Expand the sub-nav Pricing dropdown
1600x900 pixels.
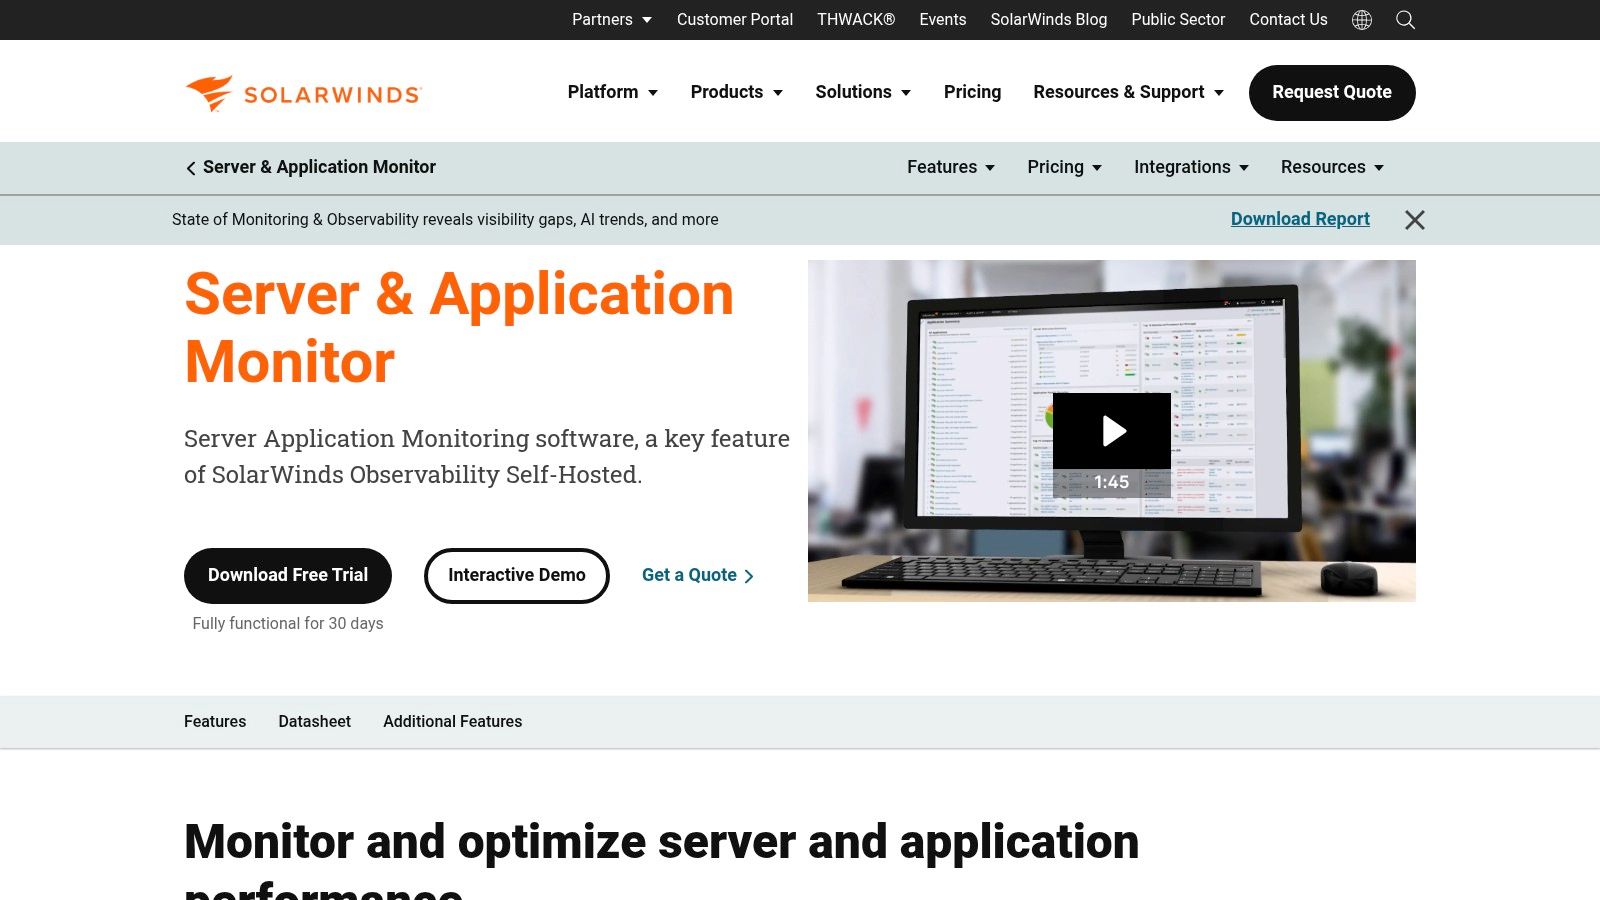(x=1065, y=167)
